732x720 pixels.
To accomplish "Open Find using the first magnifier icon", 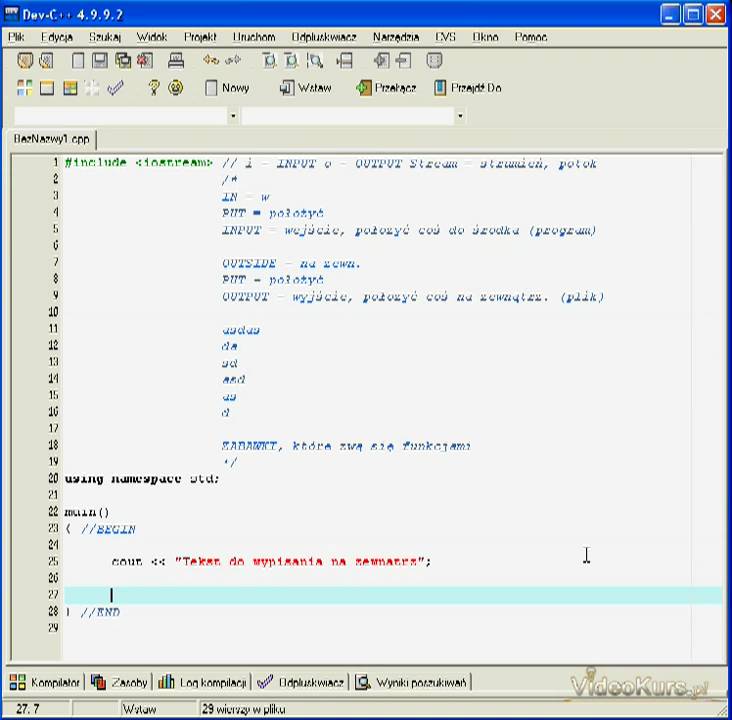I will [x=269, y=61].
